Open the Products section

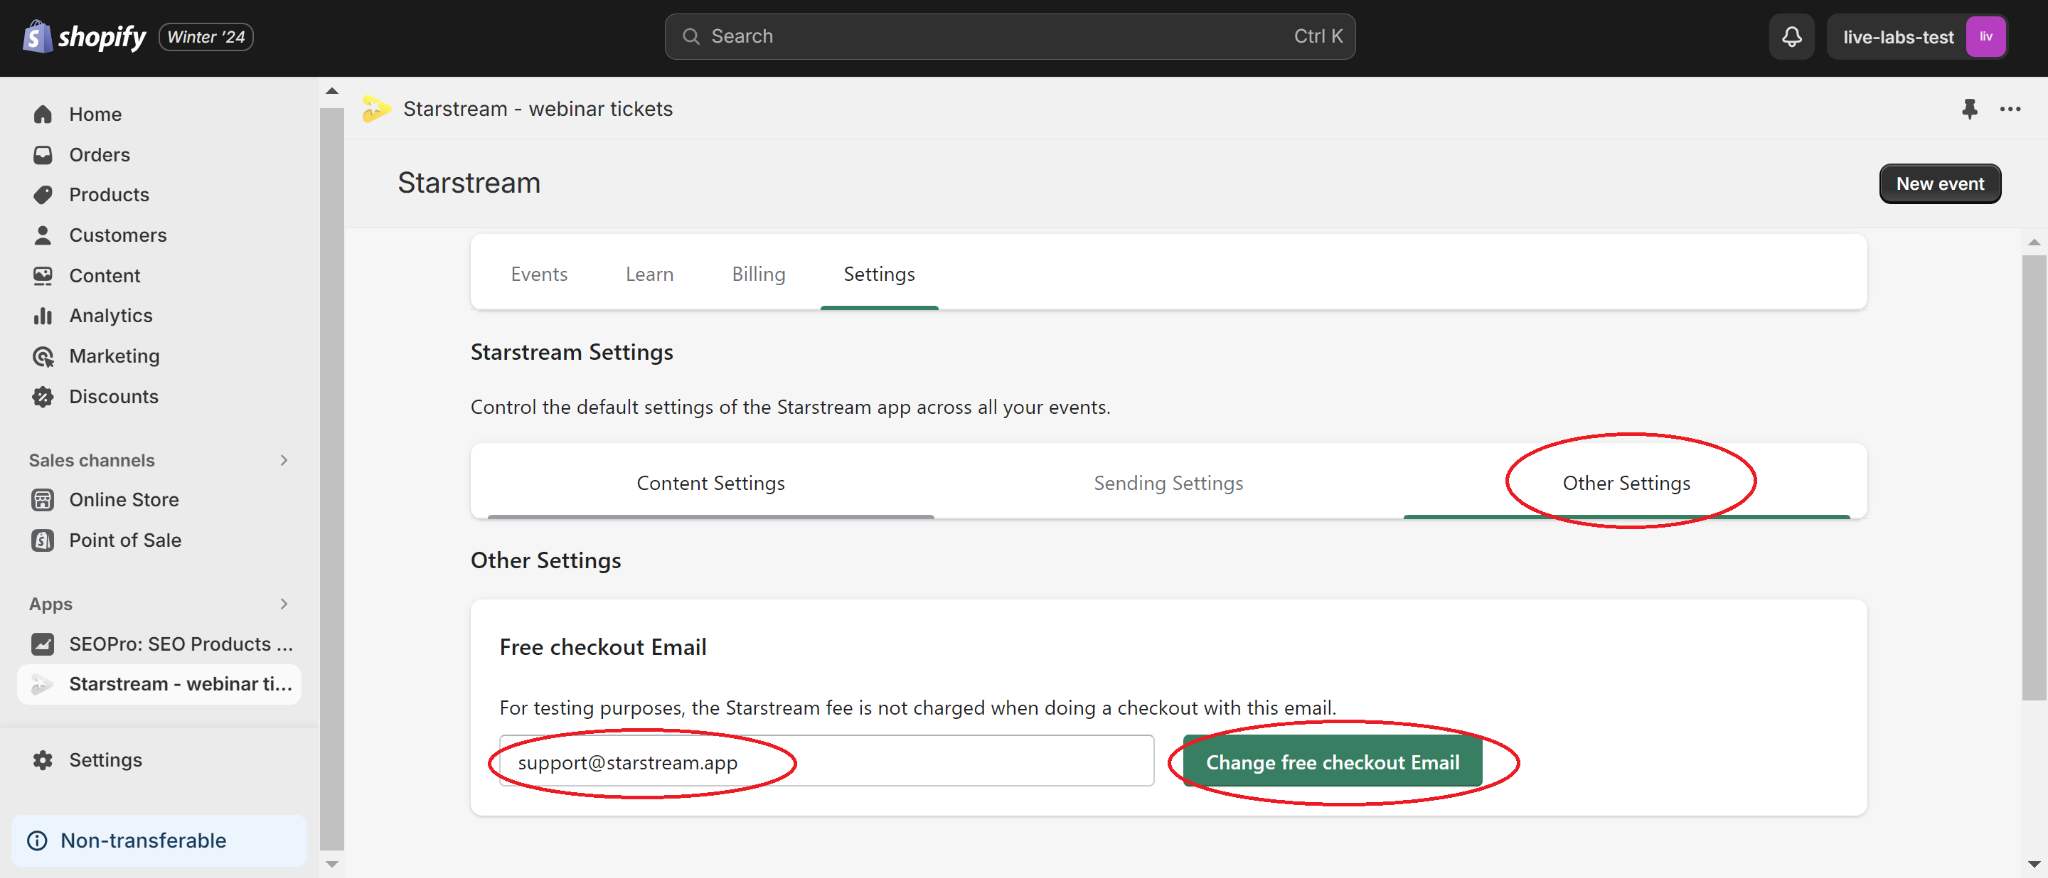click(108, 195)
